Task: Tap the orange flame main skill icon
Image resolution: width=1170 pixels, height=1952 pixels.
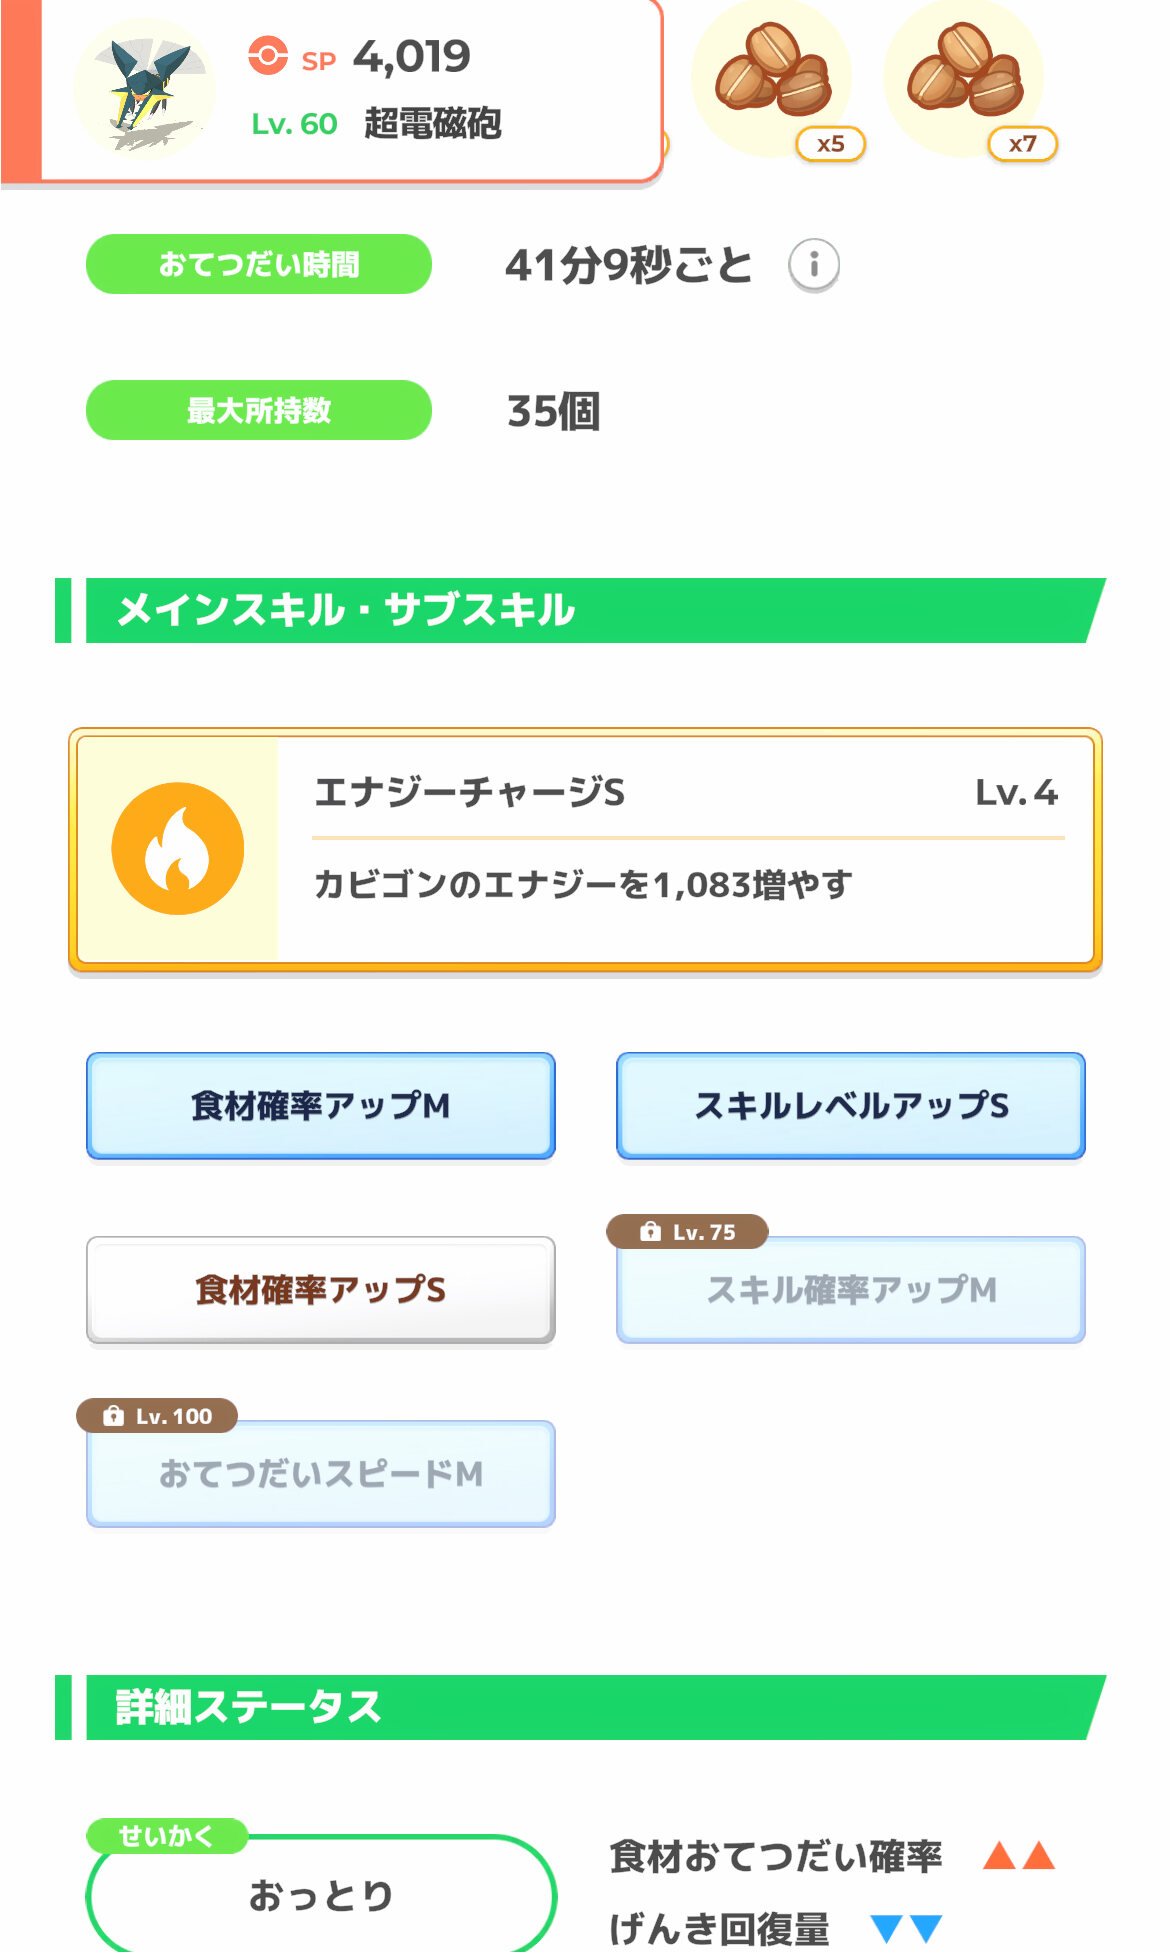Action: [x=178, y=848]
